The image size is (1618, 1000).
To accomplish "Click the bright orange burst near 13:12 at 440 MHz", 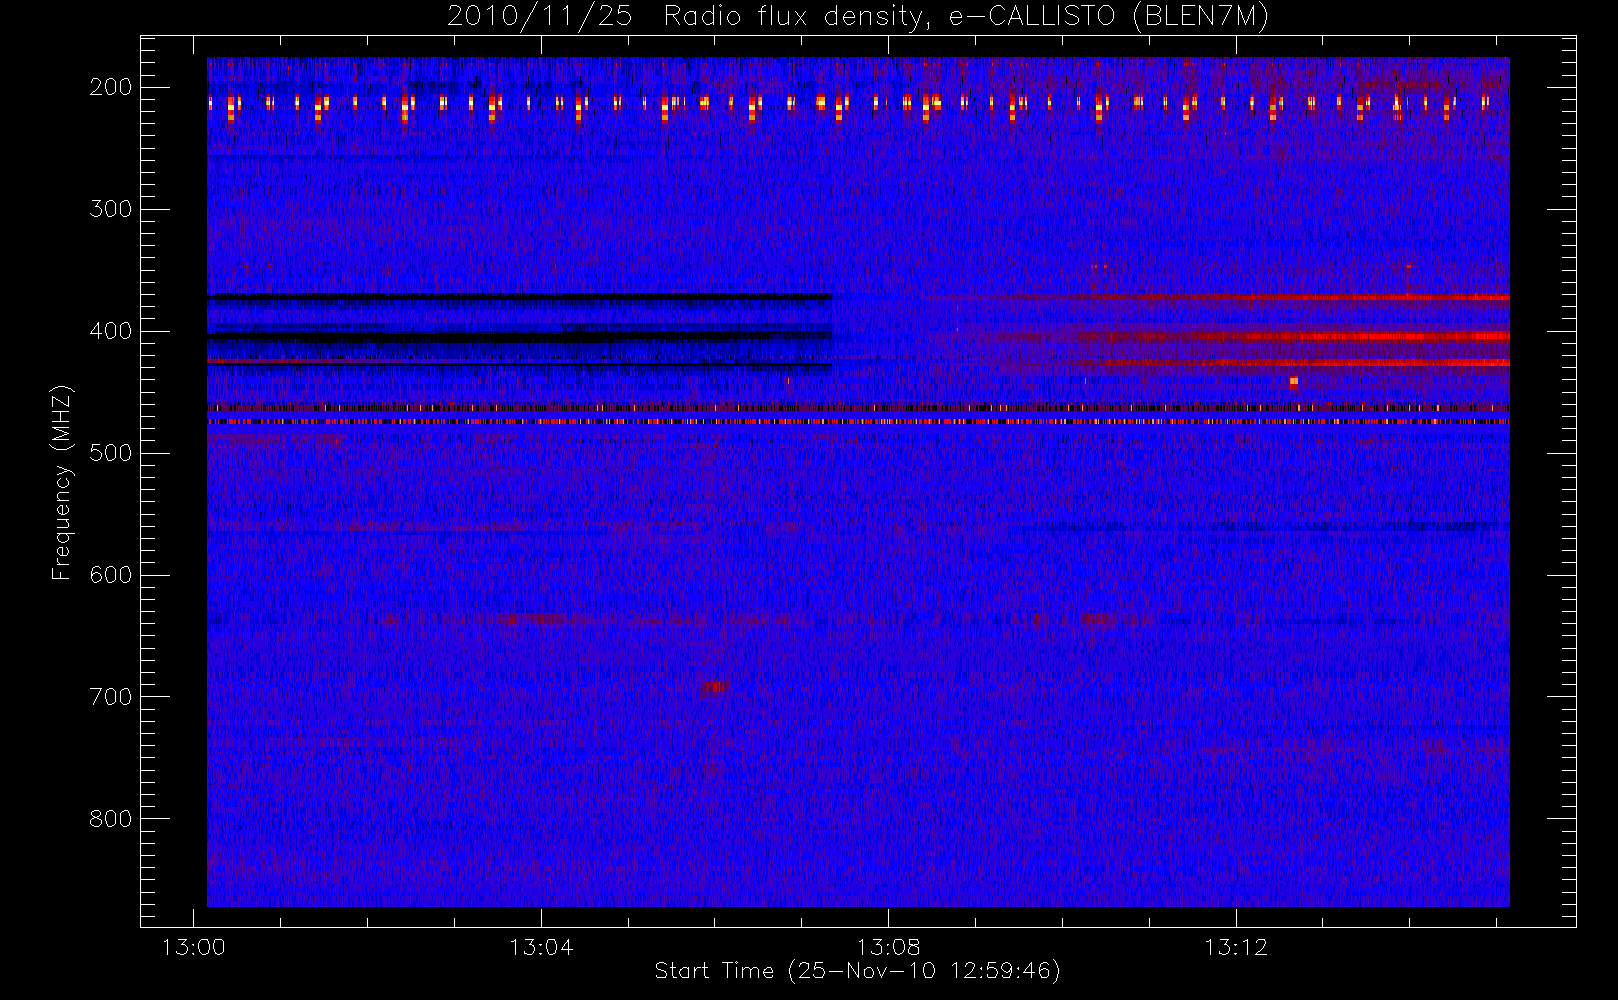I will [x=1294, y=381].
